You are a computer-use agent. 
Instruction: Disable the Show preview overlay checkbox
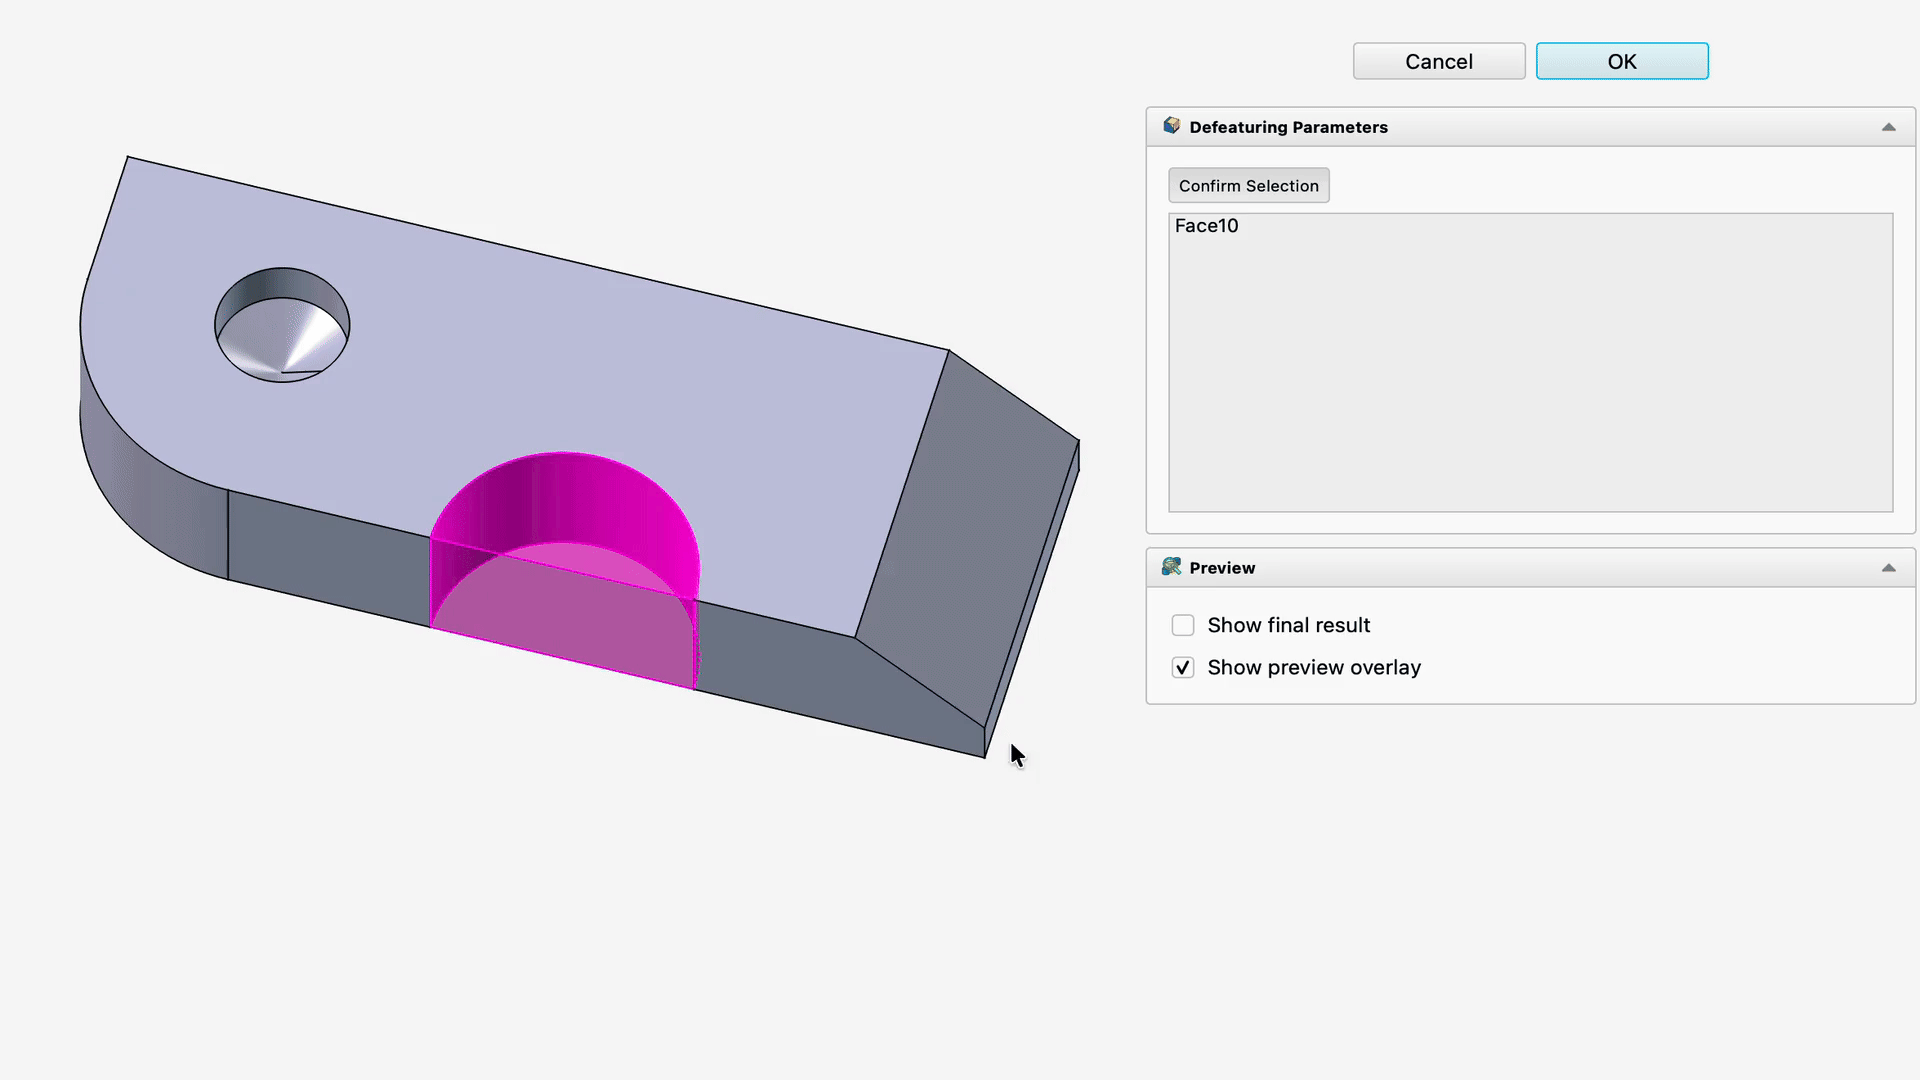pos(1183,667)
